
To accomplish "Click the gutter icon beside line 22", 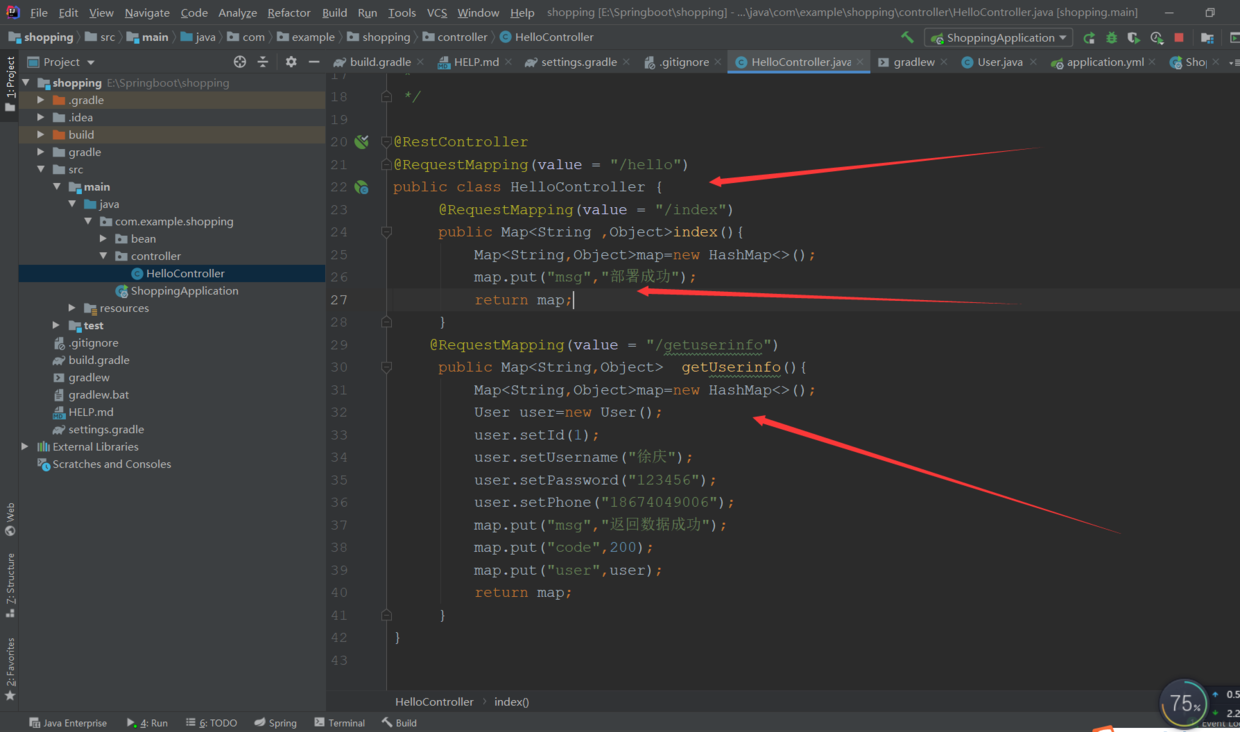I will point(361,187).
